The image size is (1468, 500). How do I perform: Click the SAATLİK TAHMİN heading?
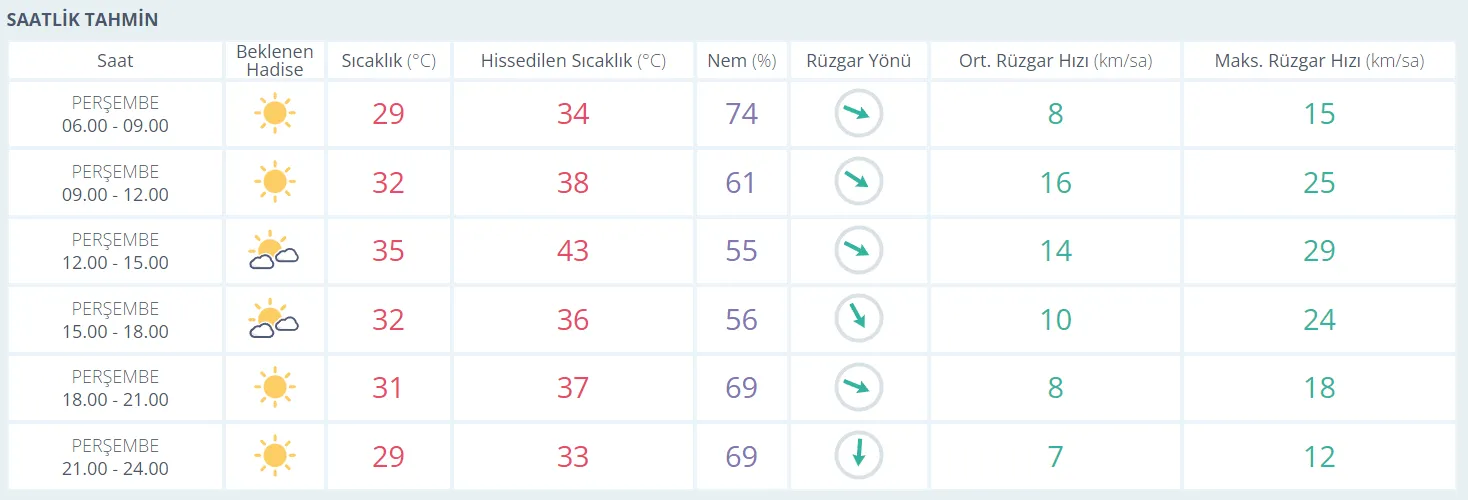pos(82,20)
